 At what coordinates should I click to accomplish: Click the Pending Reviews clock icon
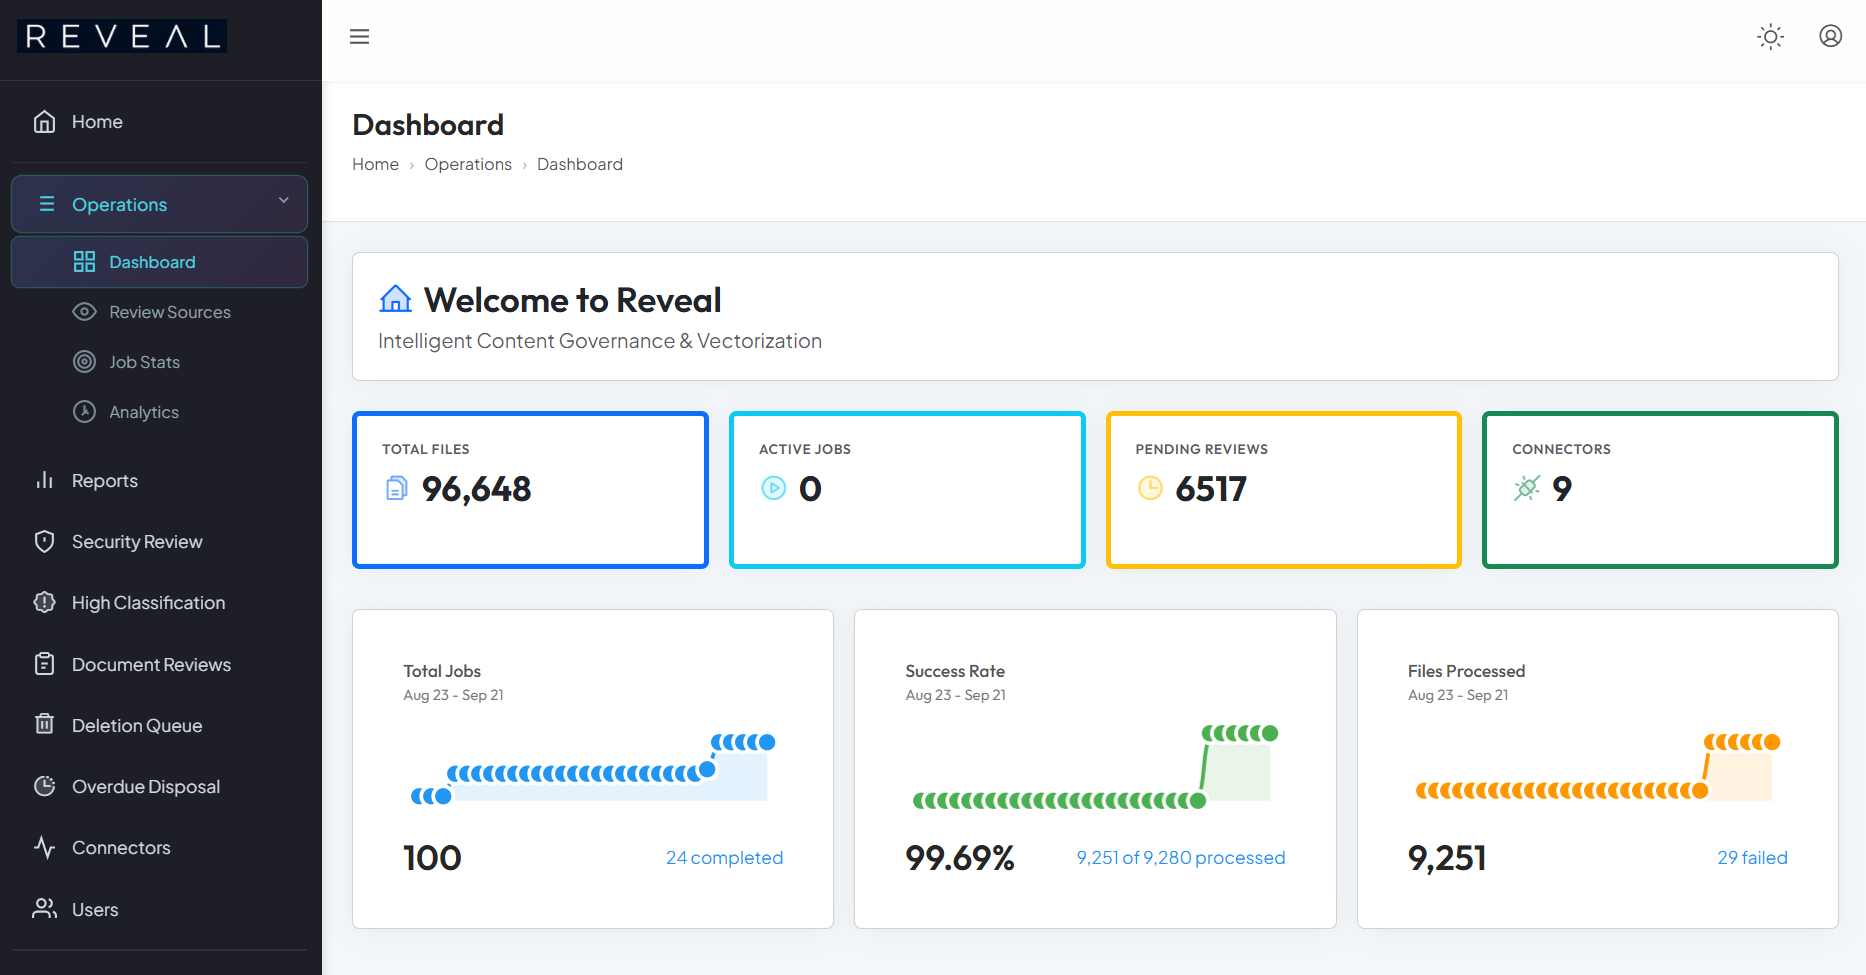[1150, 488]
